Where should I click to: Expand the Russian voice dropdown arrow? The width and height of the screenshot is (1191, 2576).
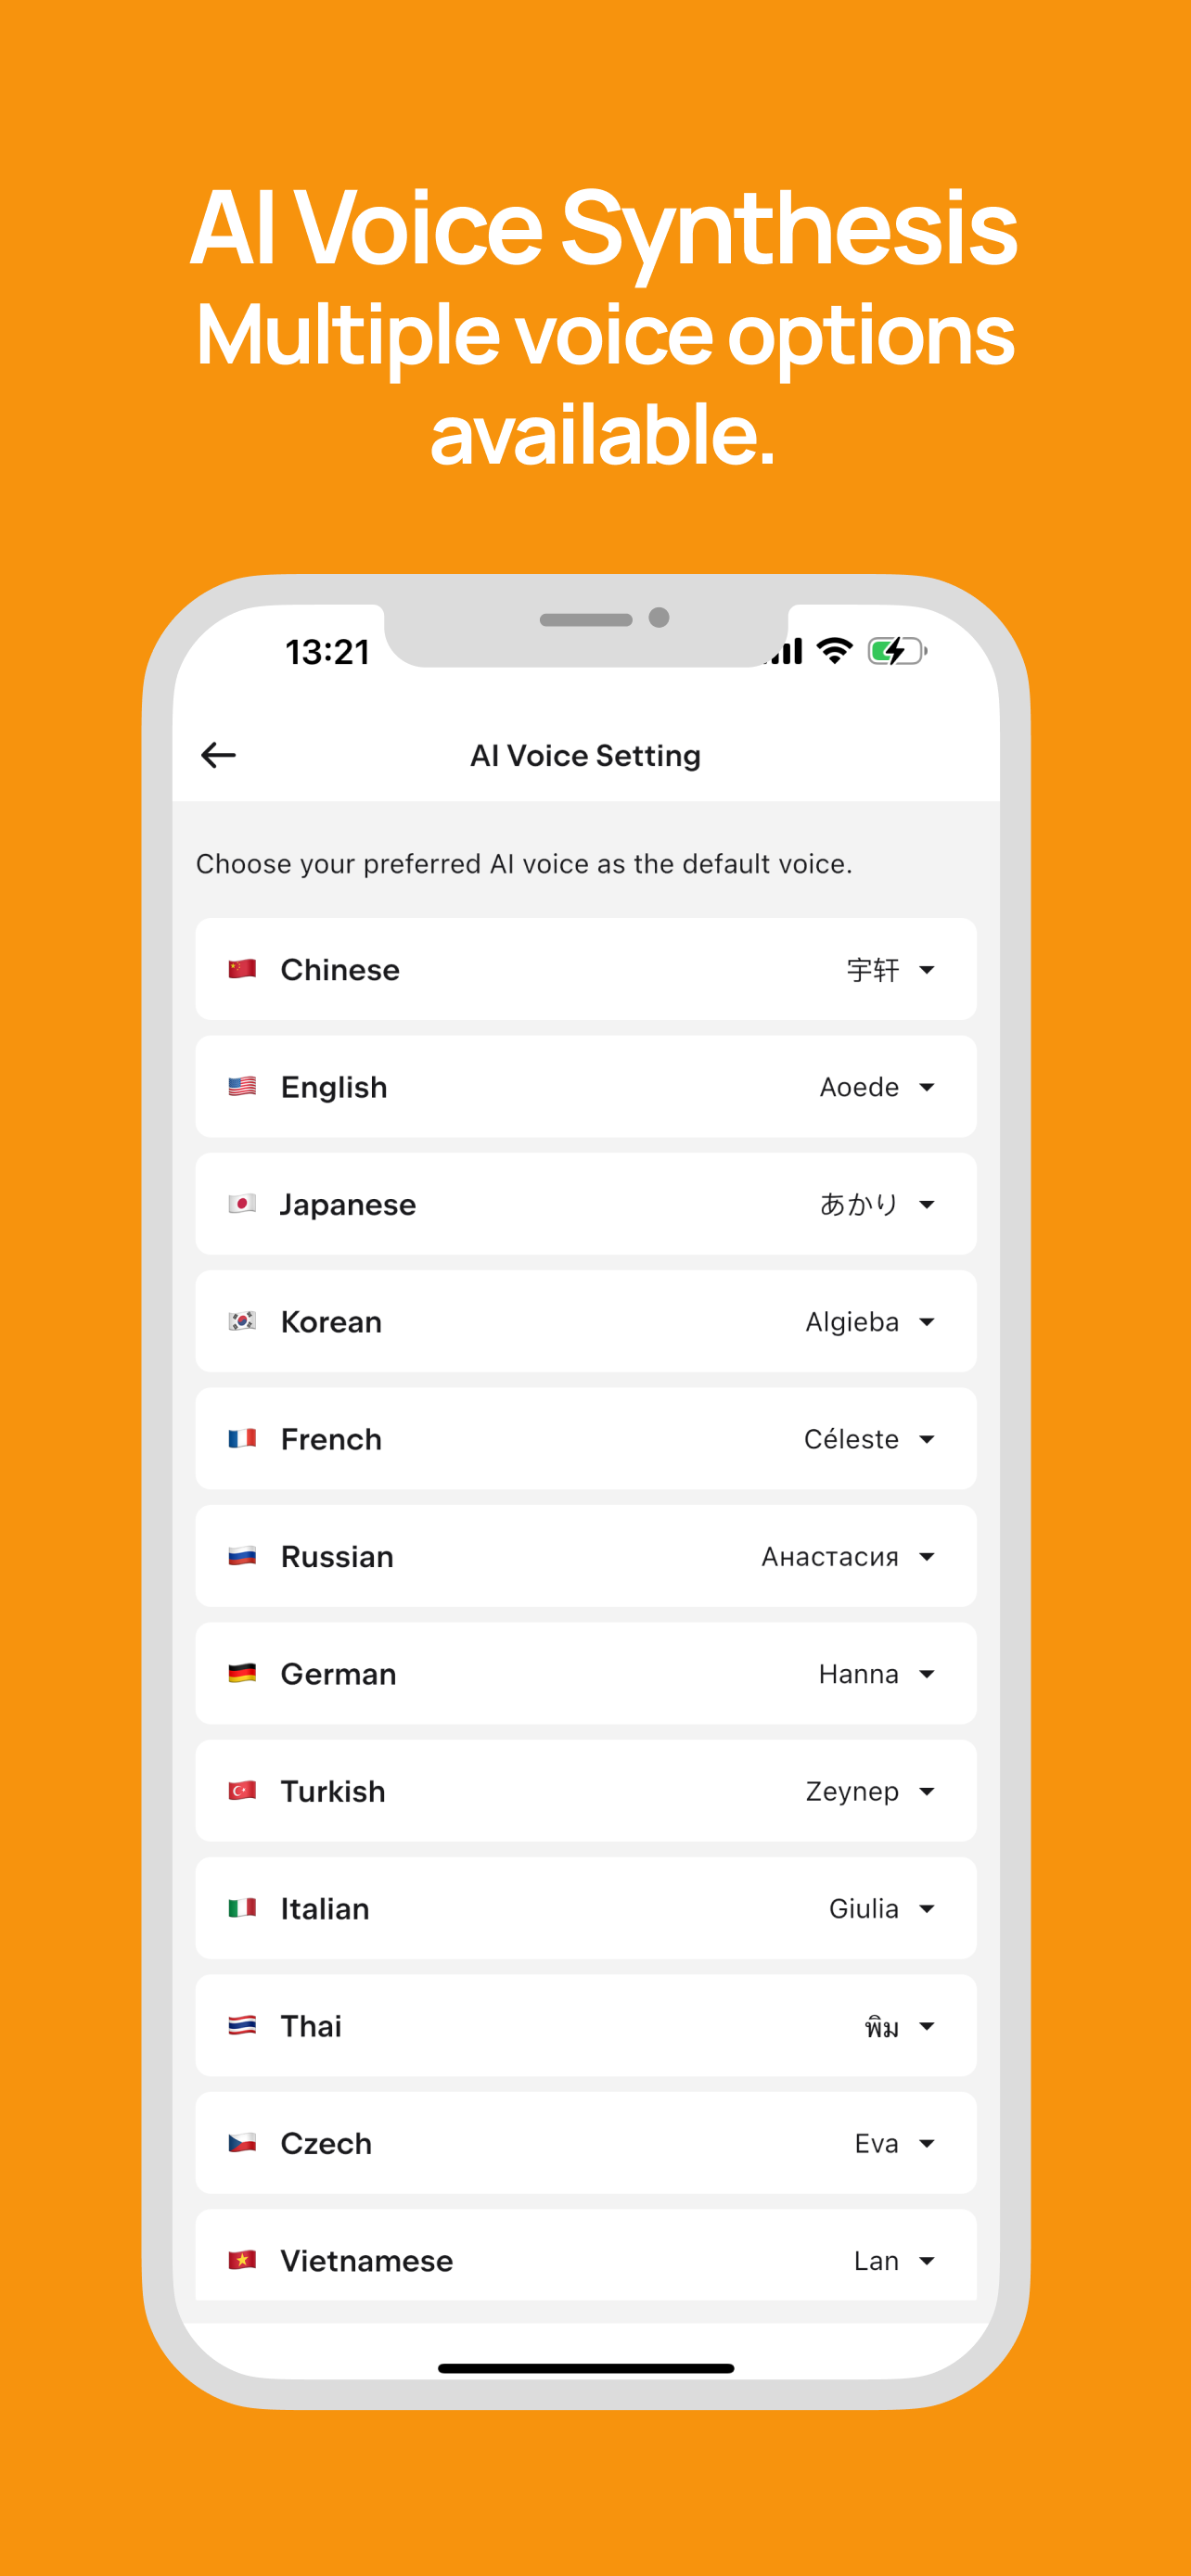(927, 1556)
